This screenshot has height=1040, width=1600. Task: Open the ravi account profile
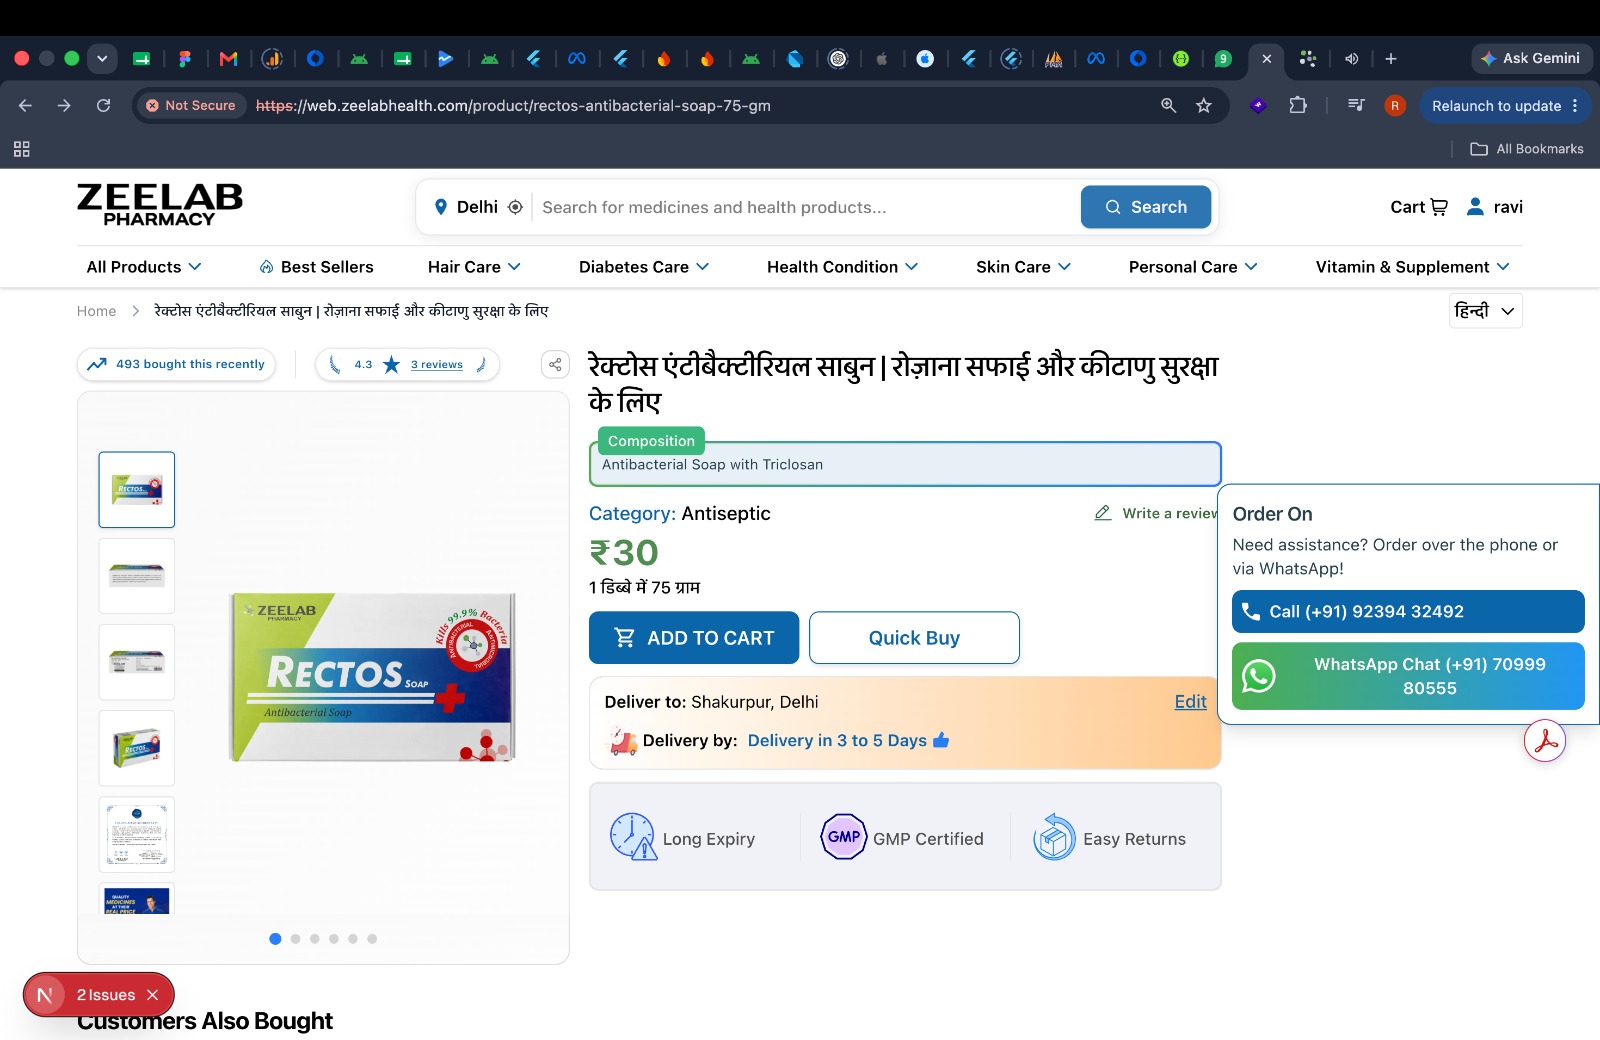point(1495,207)
